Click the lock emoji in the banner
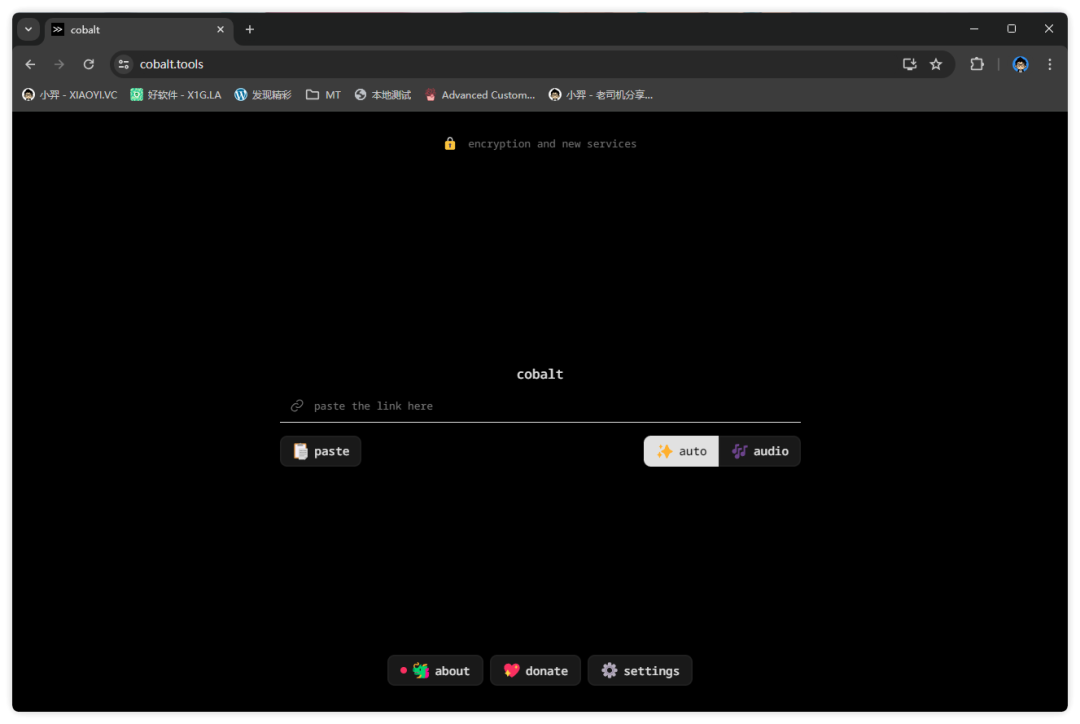The height and width of the screenshot is (724, 1080). pos(450,143)
